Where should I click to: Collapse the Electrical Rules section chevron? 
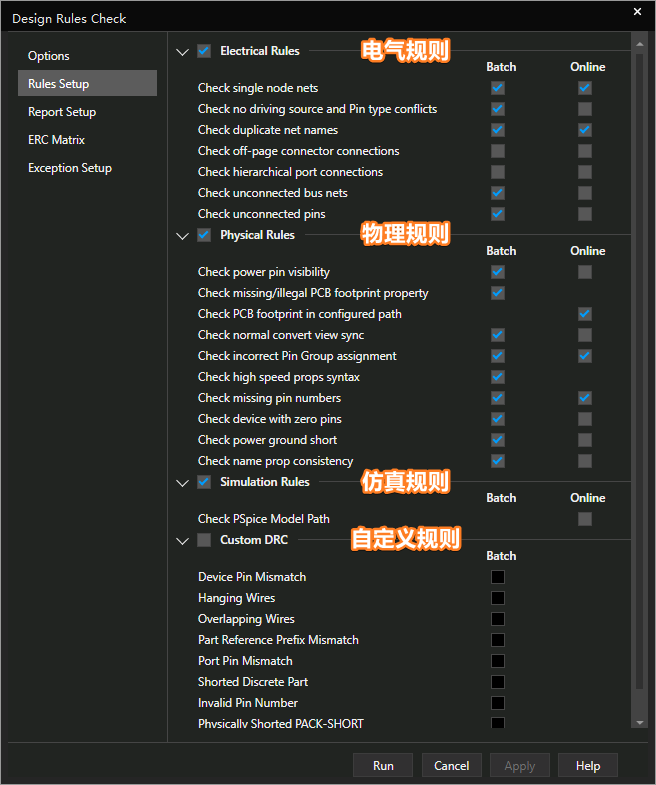pyautogui.click(x=181, y=51)
